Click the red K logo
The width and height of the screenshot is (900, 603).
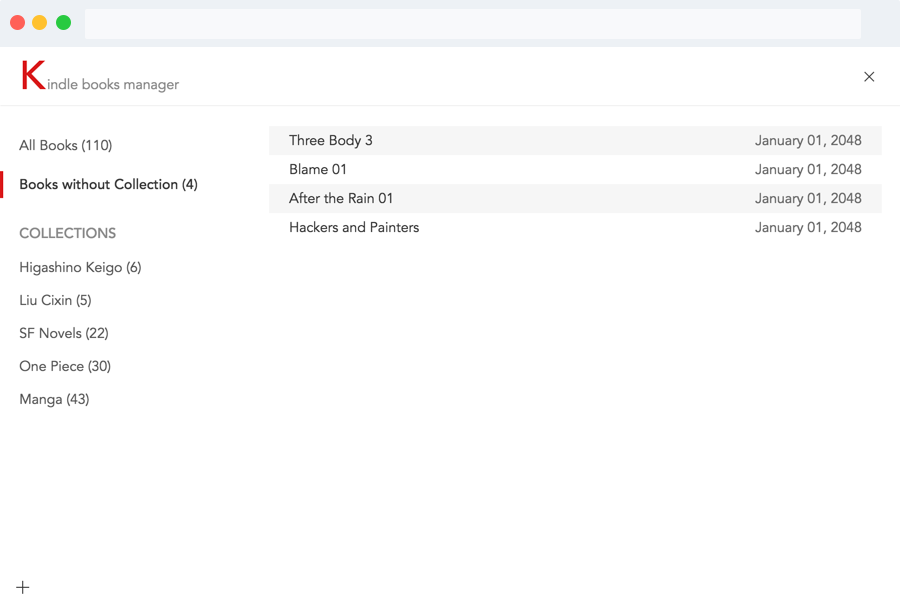[33, 76]
